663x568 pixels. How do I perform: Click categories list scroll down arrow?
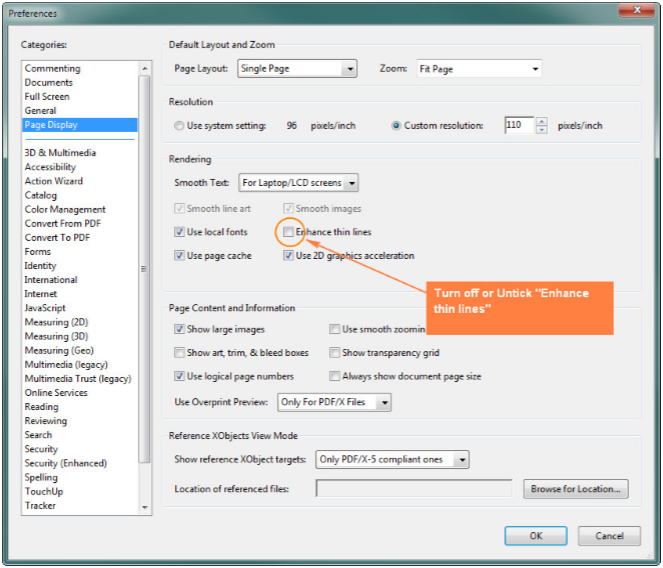click(x=145, y=507)
